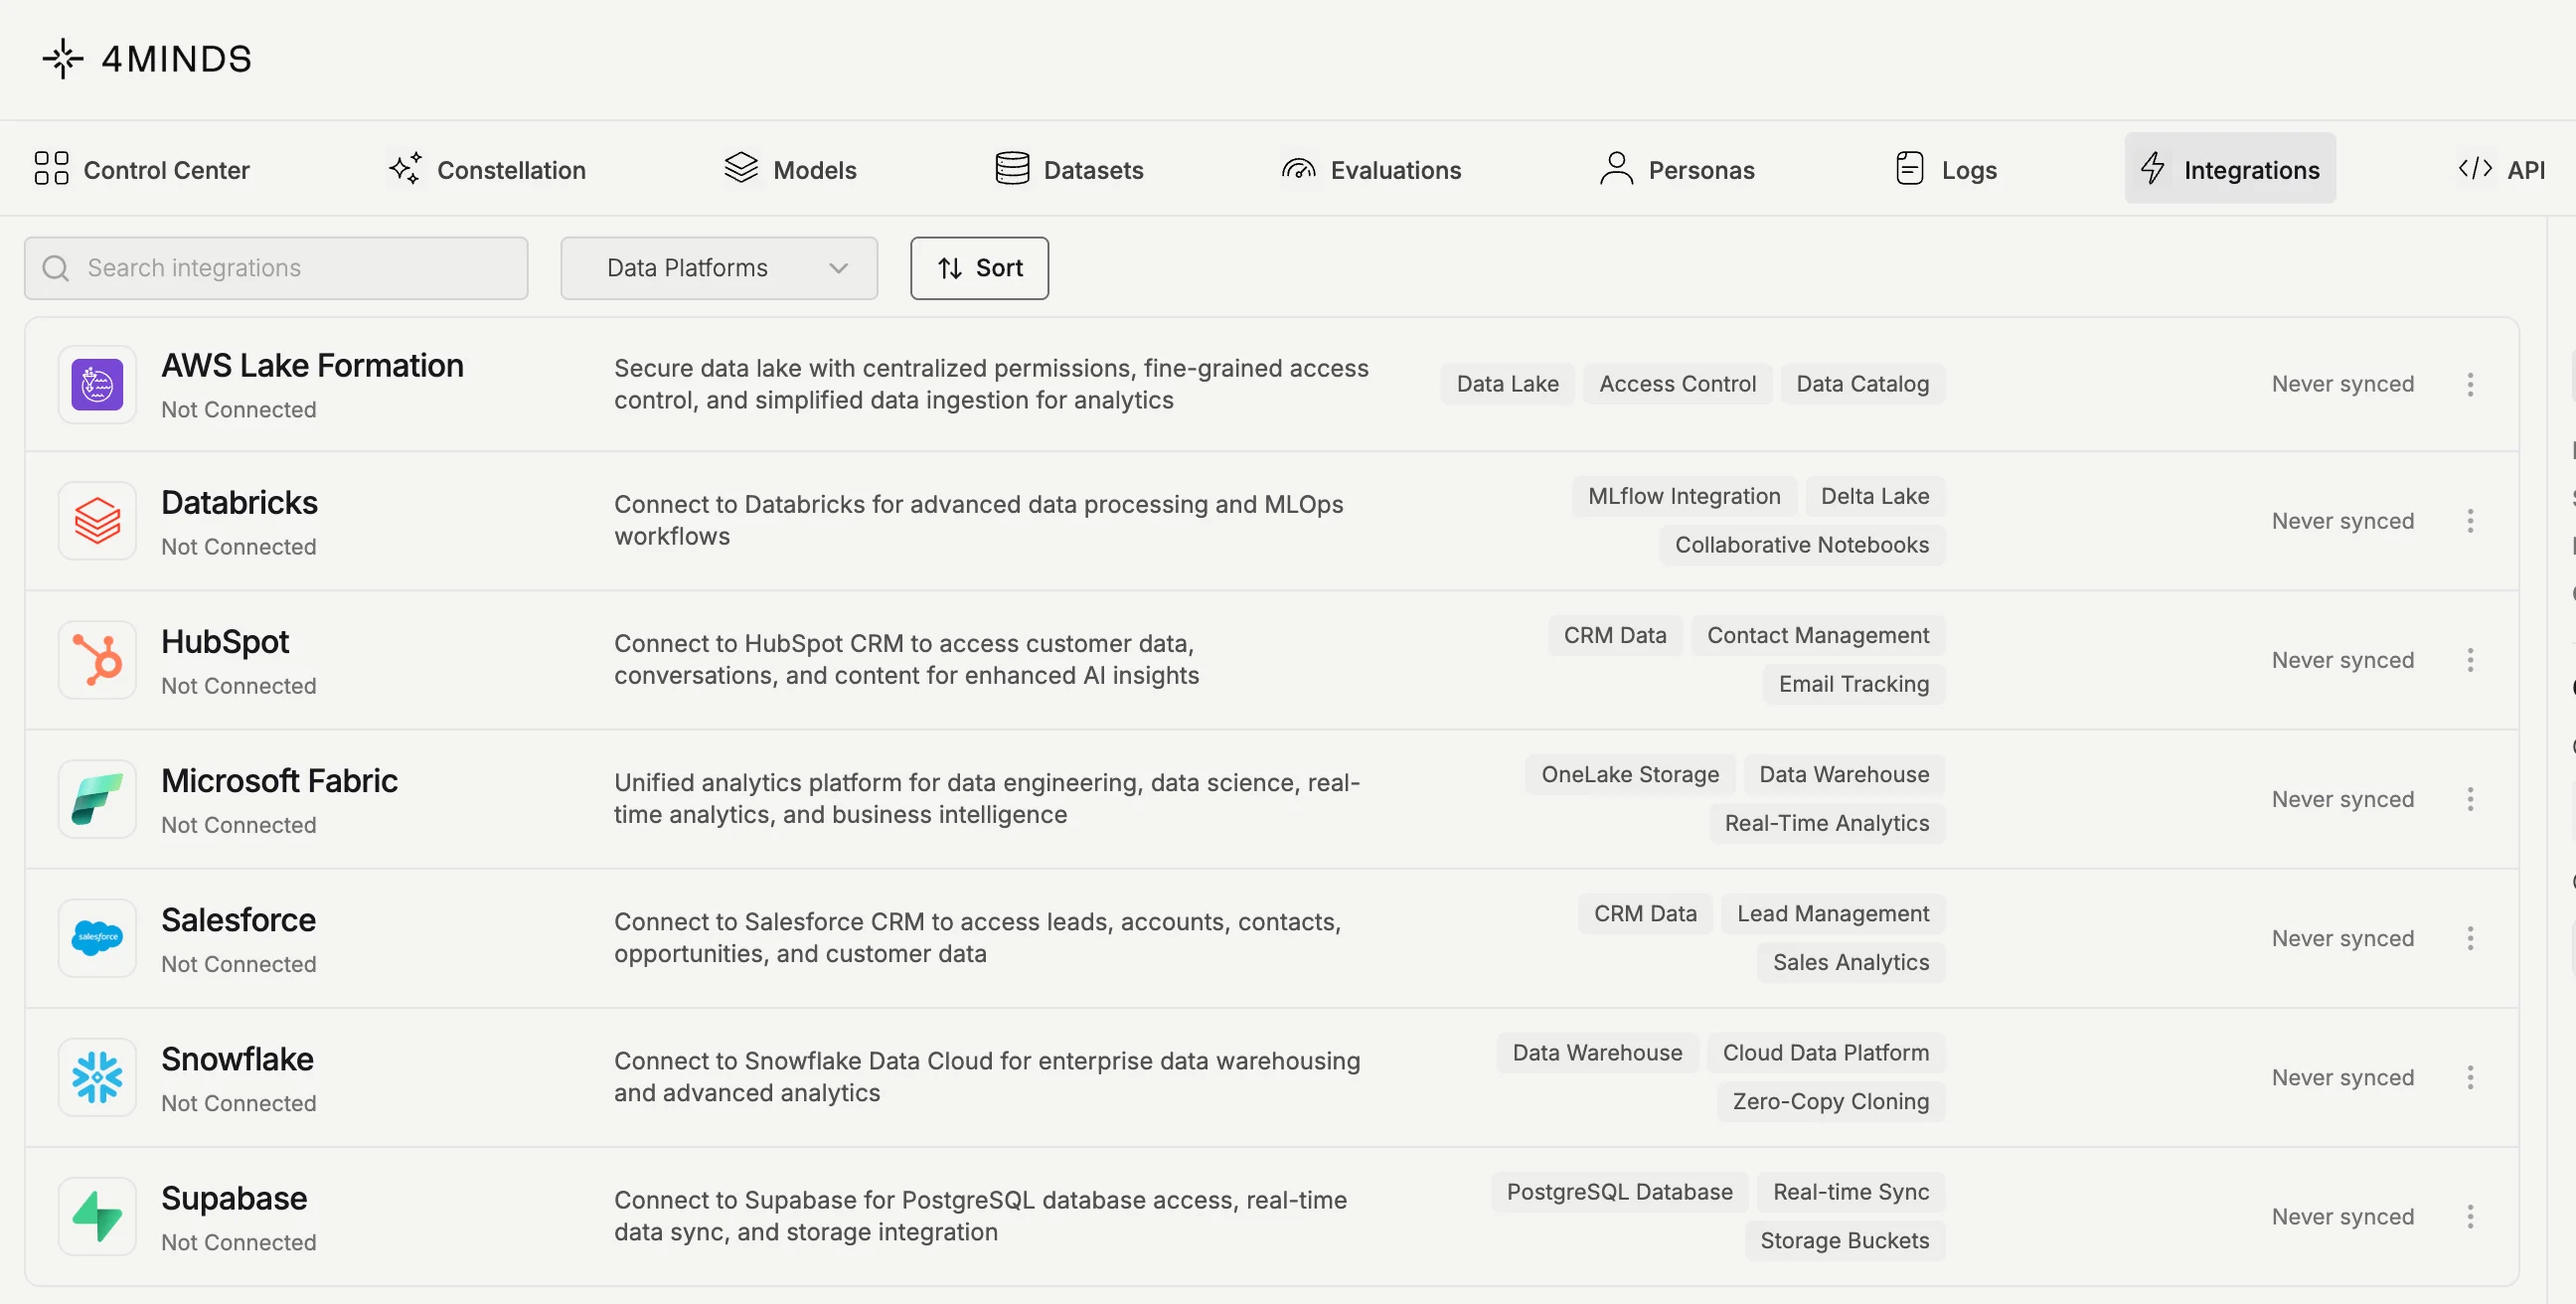Viewport: 2576px width, 1304px height.
Task: Open the Salesforce integration
Action: (1271, 938)
